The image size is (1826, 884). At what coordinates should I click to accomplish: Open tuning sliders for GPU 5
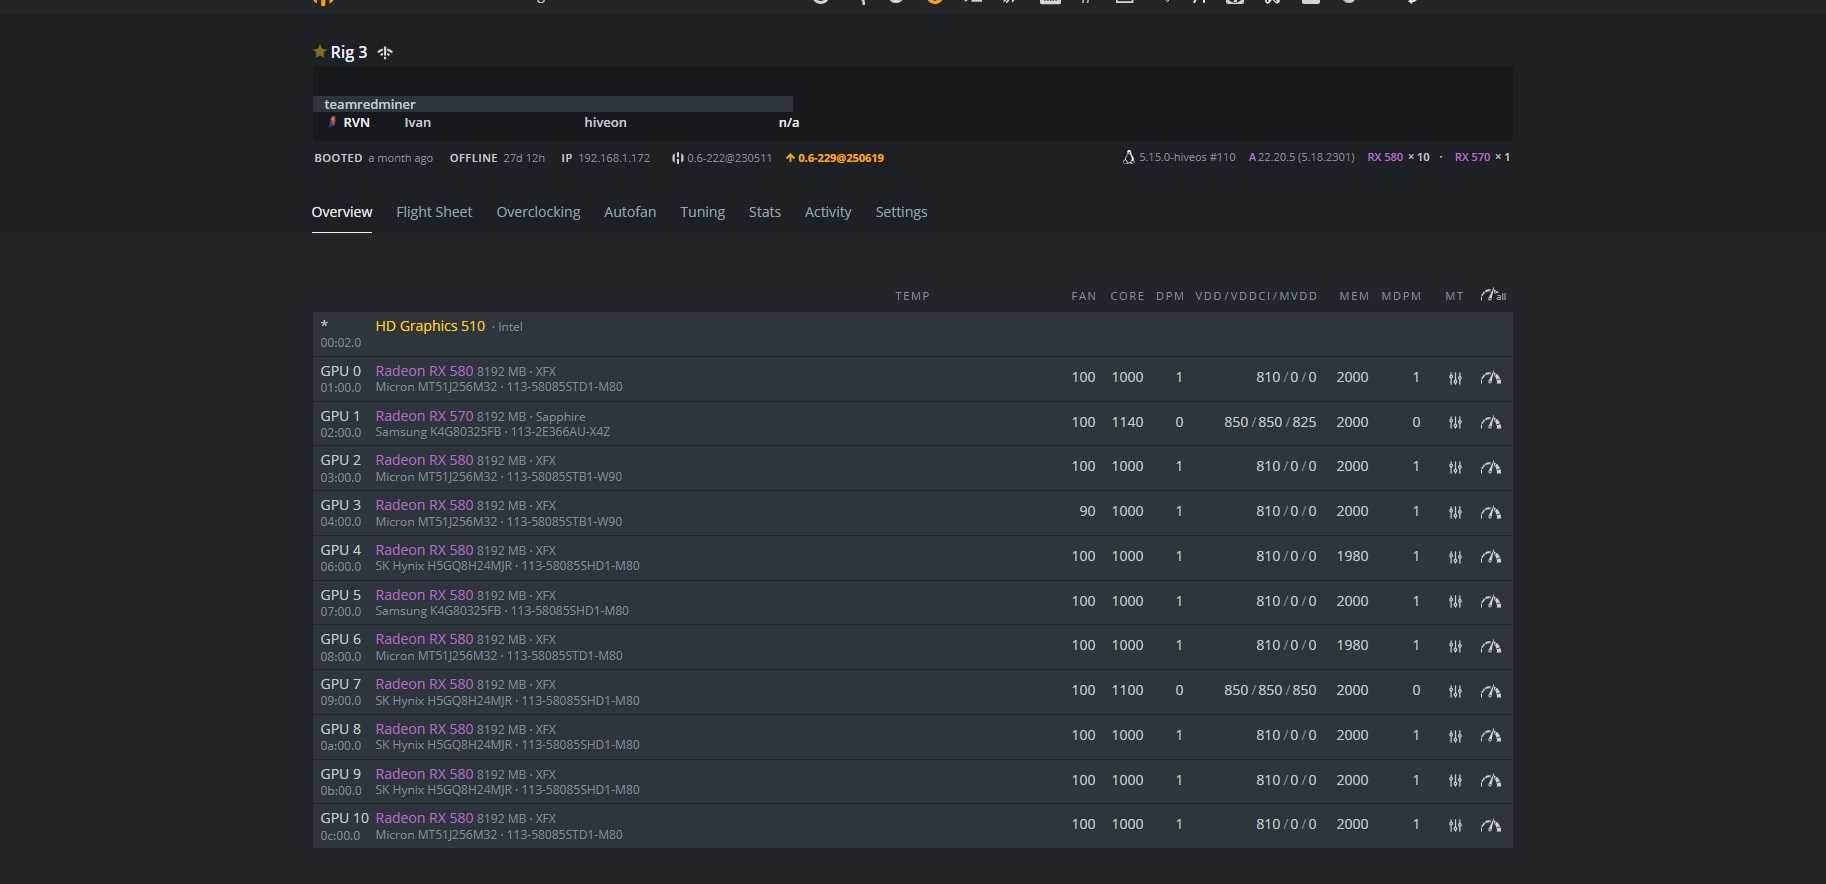[x=1455, y=602]
